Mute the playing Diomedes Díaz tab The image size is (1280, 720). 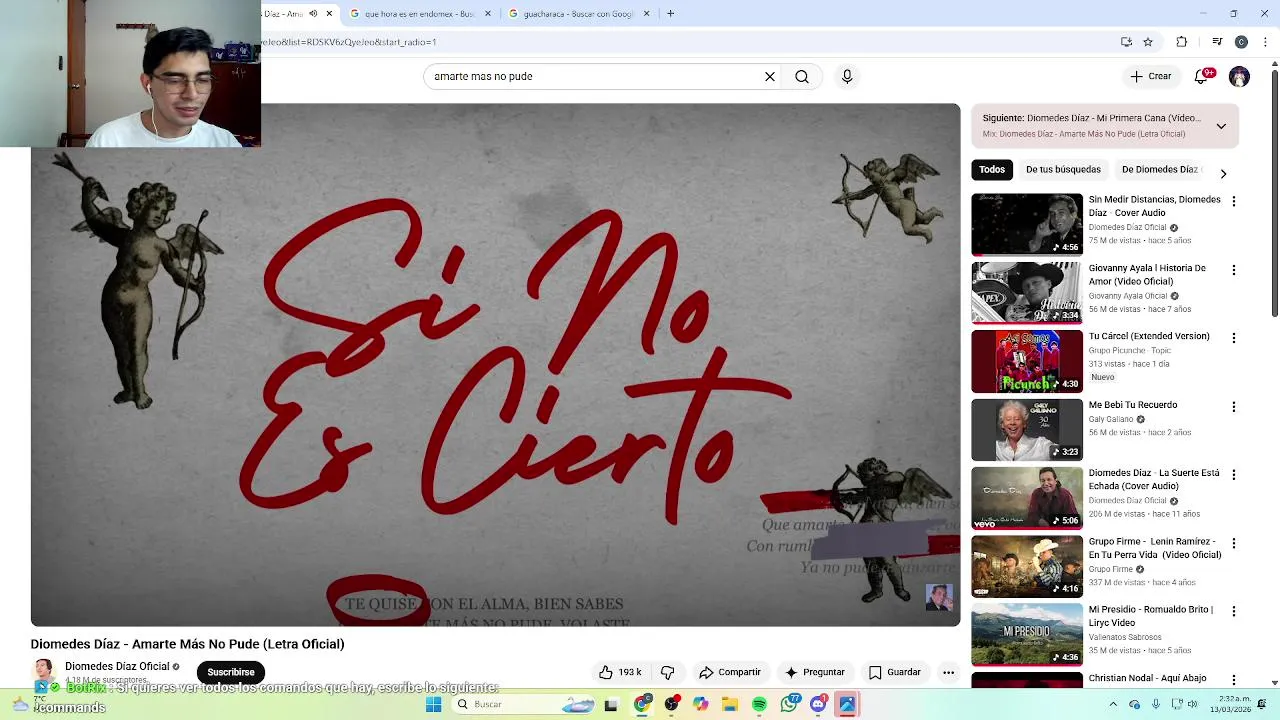(313, 13)
